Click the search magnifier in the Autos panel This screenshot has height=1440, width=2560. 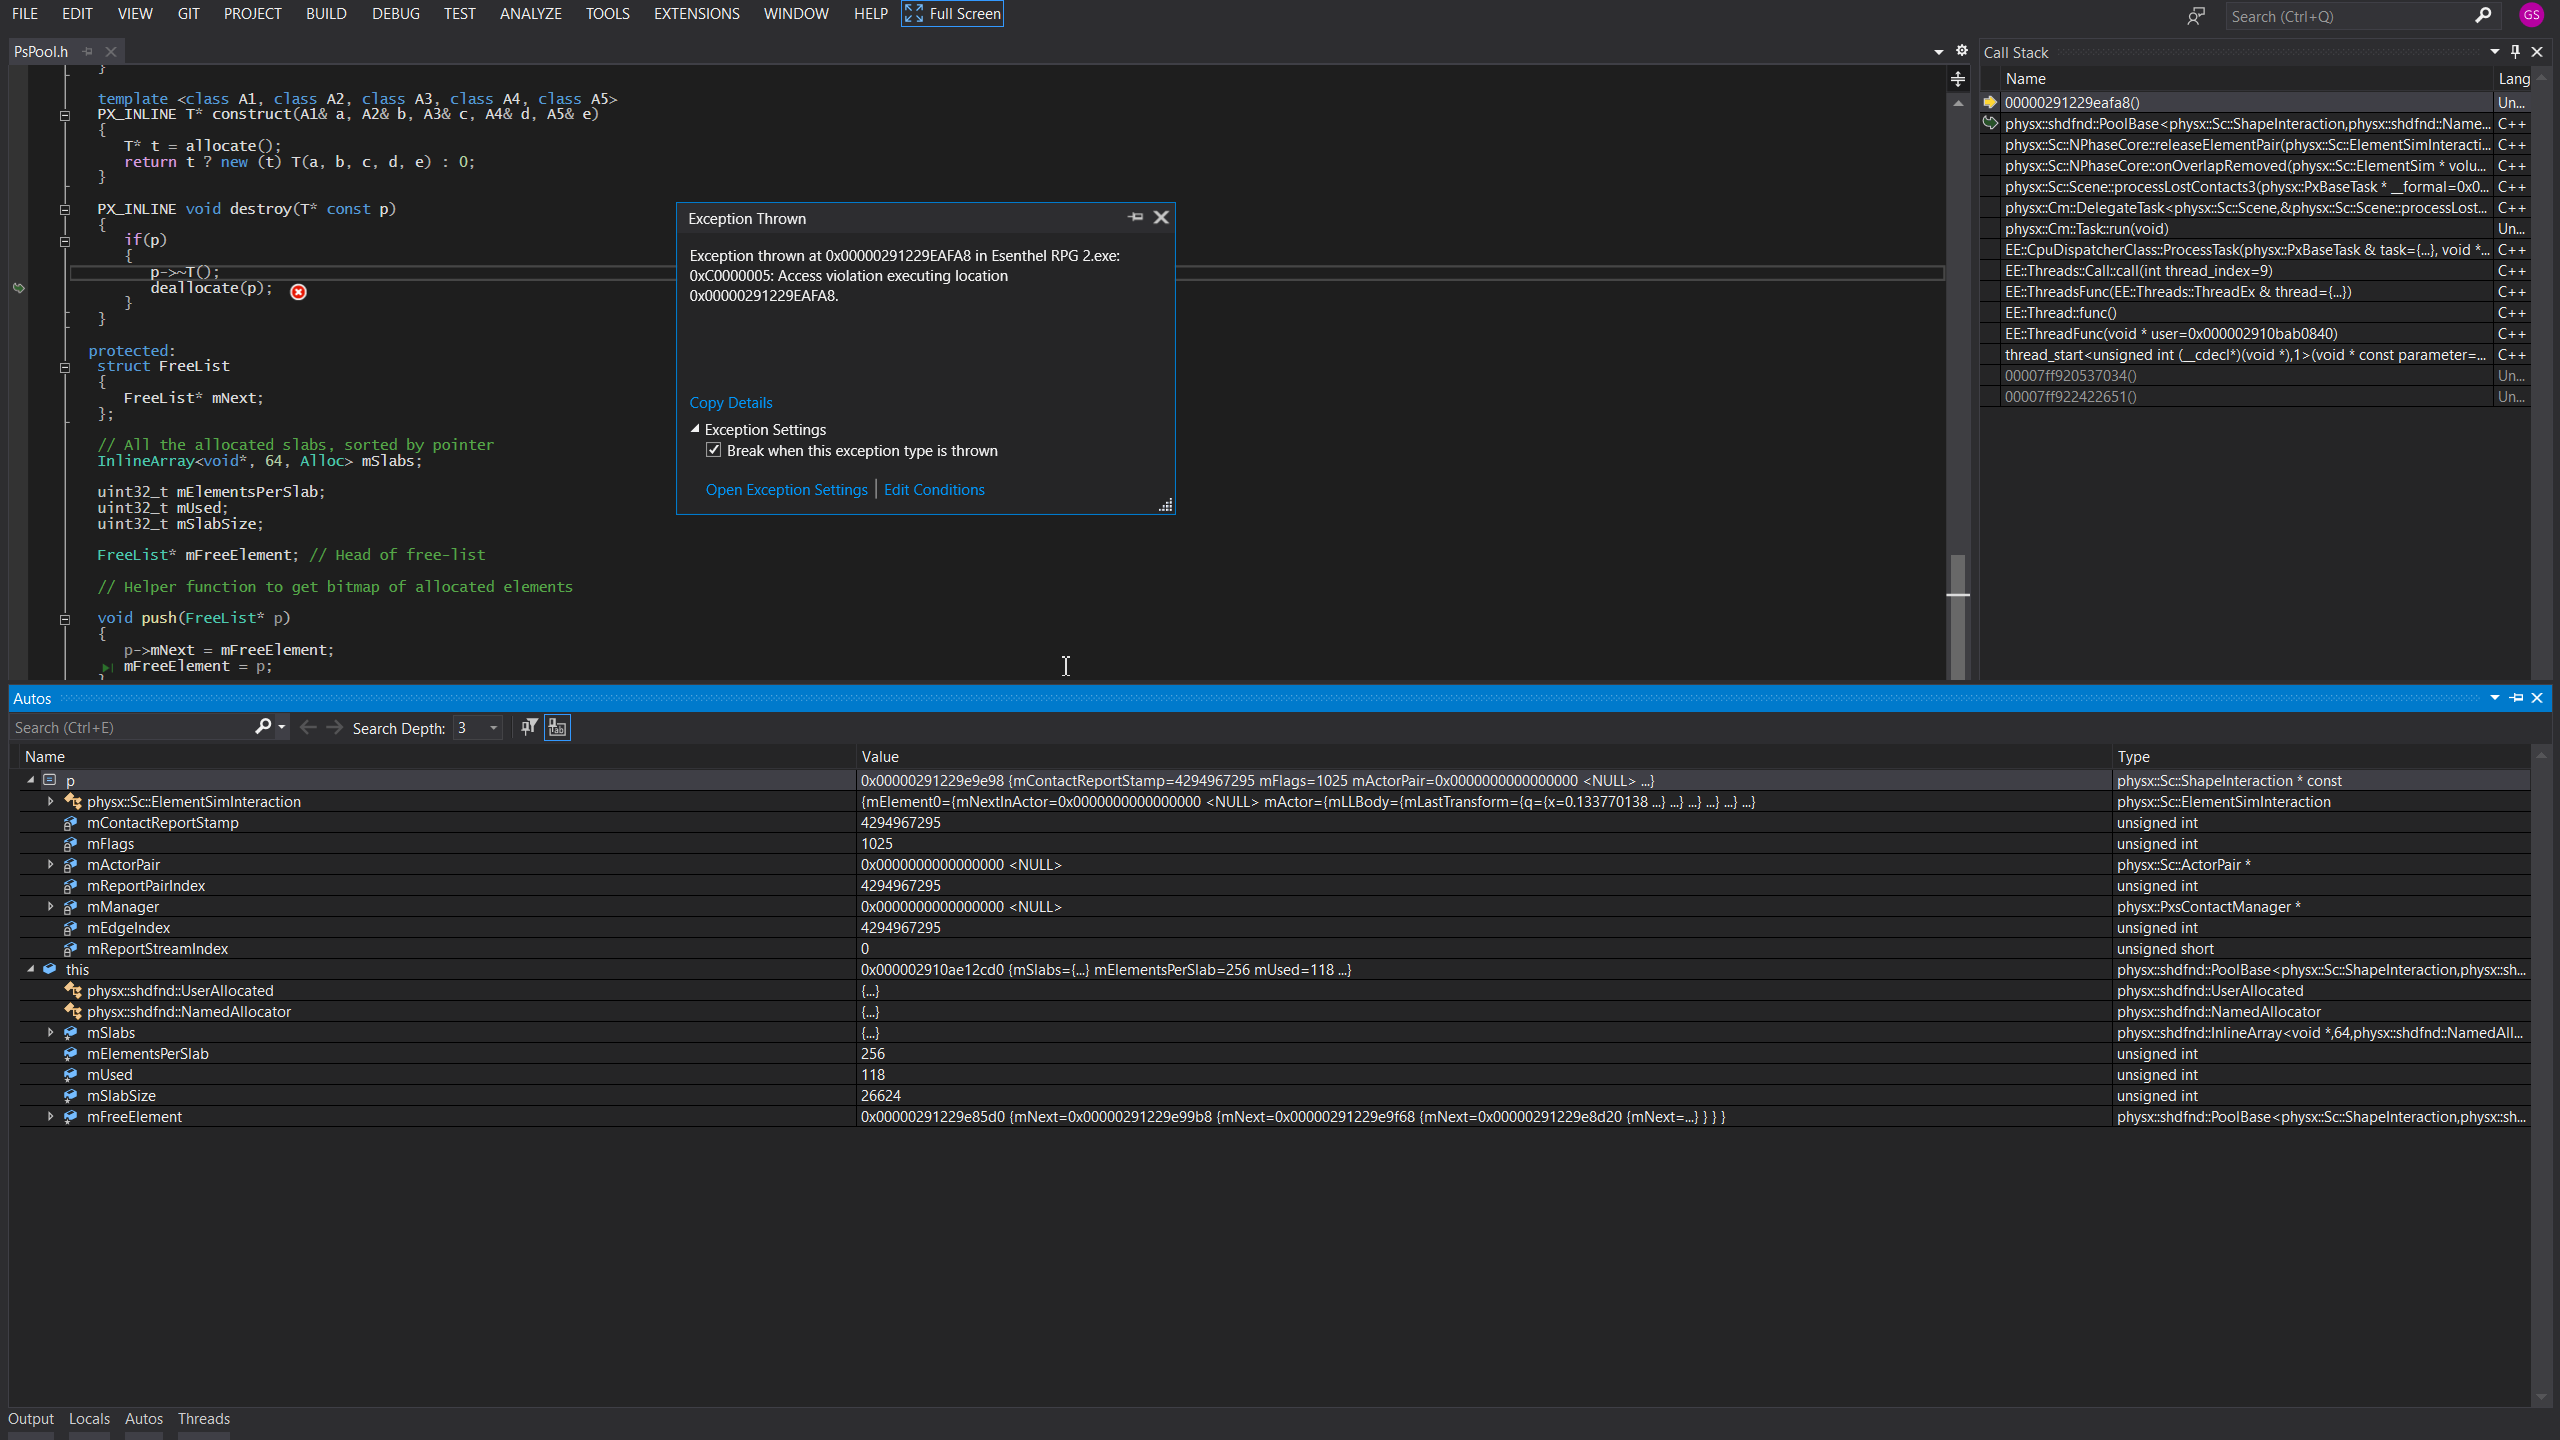coord(262,727)
